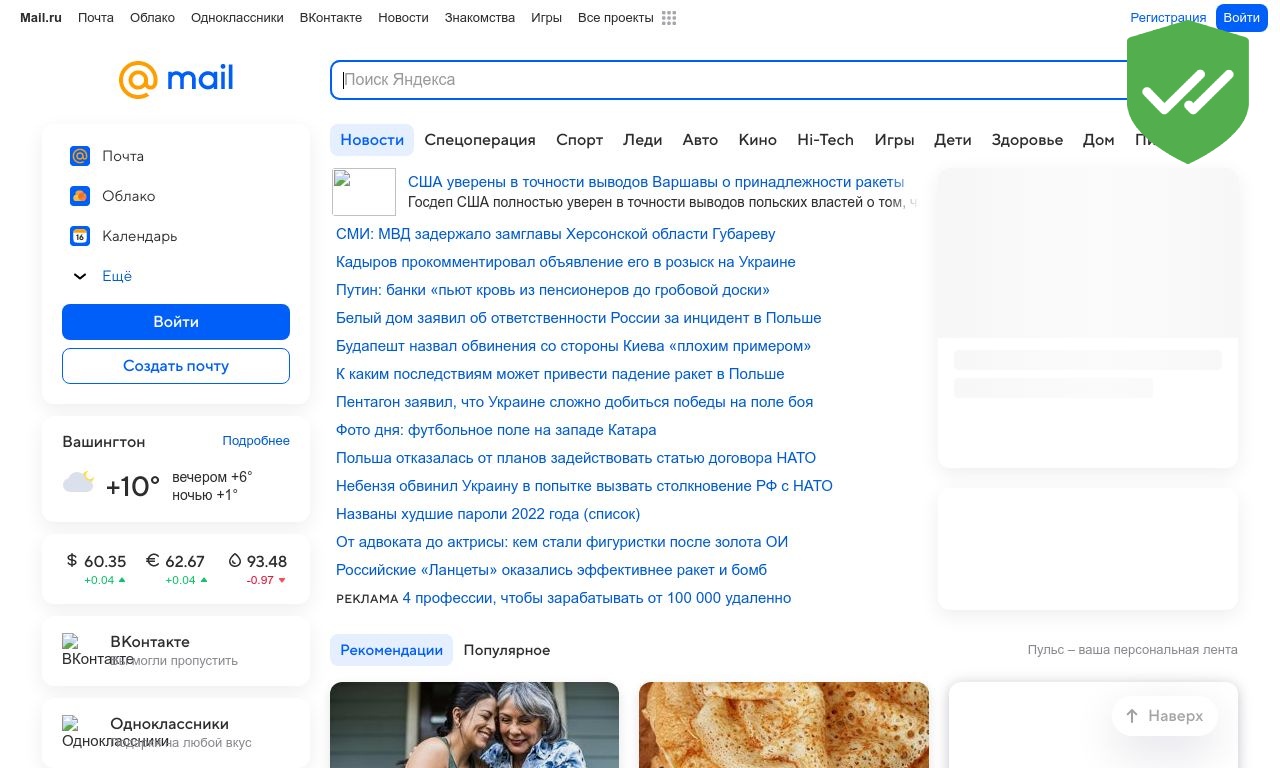This screenshot has width=1280, height=768.
Task: Click the ad link about 4 профессии
Action: click(597, 598)
